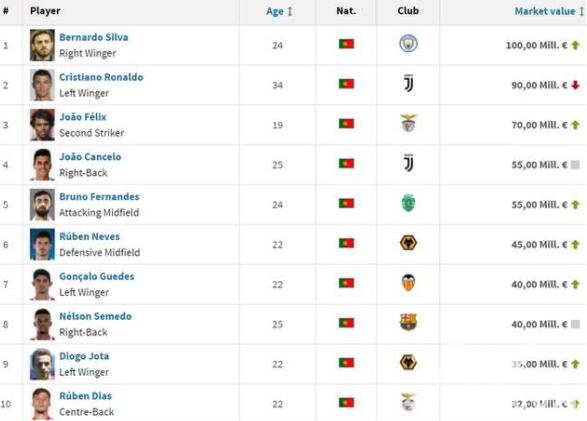The width and height of the screenshot is (587, 421).
Task: Open Bruno Fernandes profile link
Action: pos(99,196)
